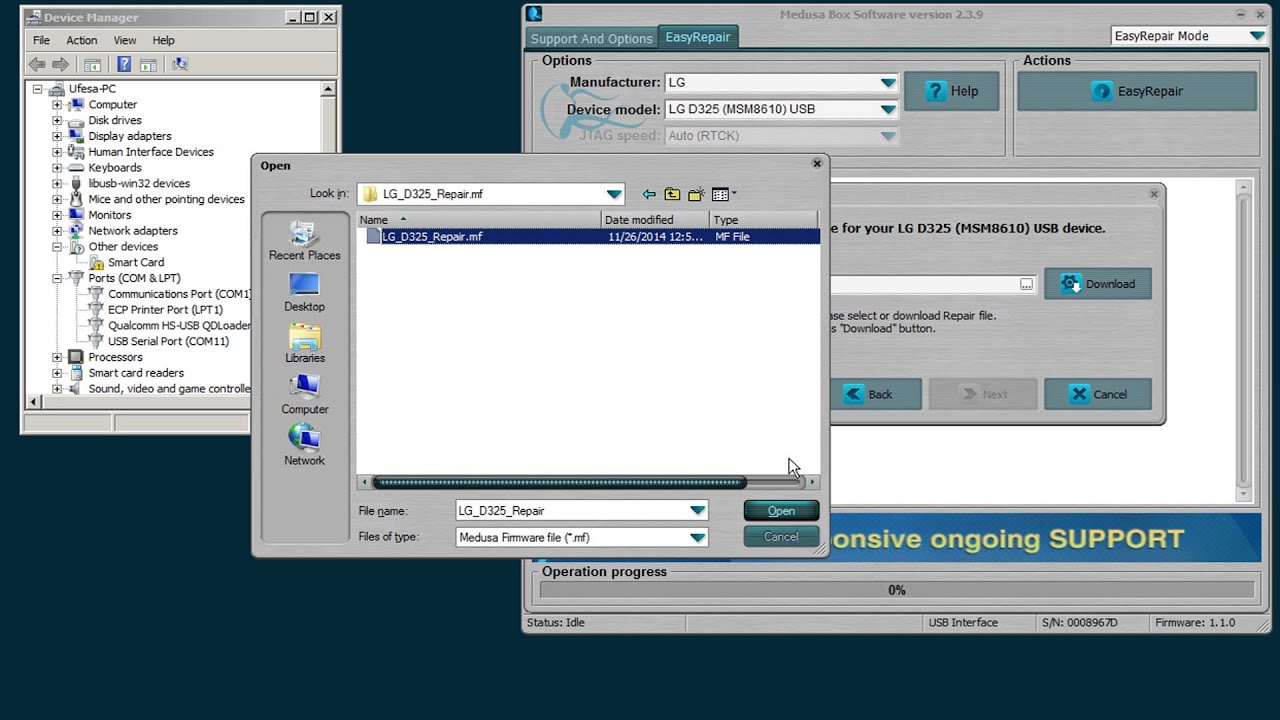Click the Device Manager vertical scrollbar up arrow
The height and width of the screenshot is (720, 1280).
tap(328, 89)
